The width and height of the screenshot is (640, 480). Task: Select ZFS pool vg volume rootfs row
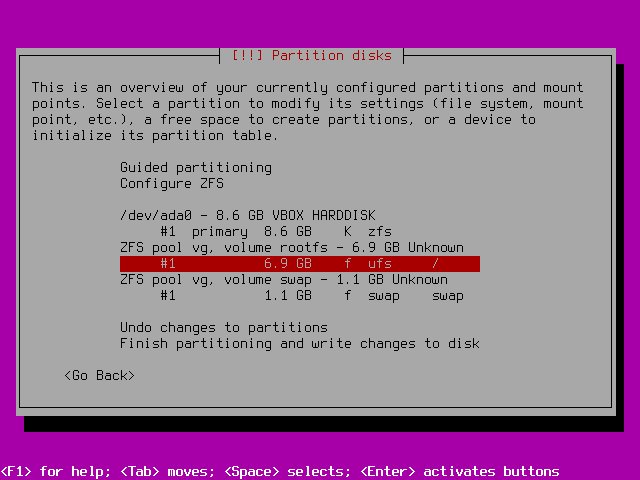coord(292,247)
